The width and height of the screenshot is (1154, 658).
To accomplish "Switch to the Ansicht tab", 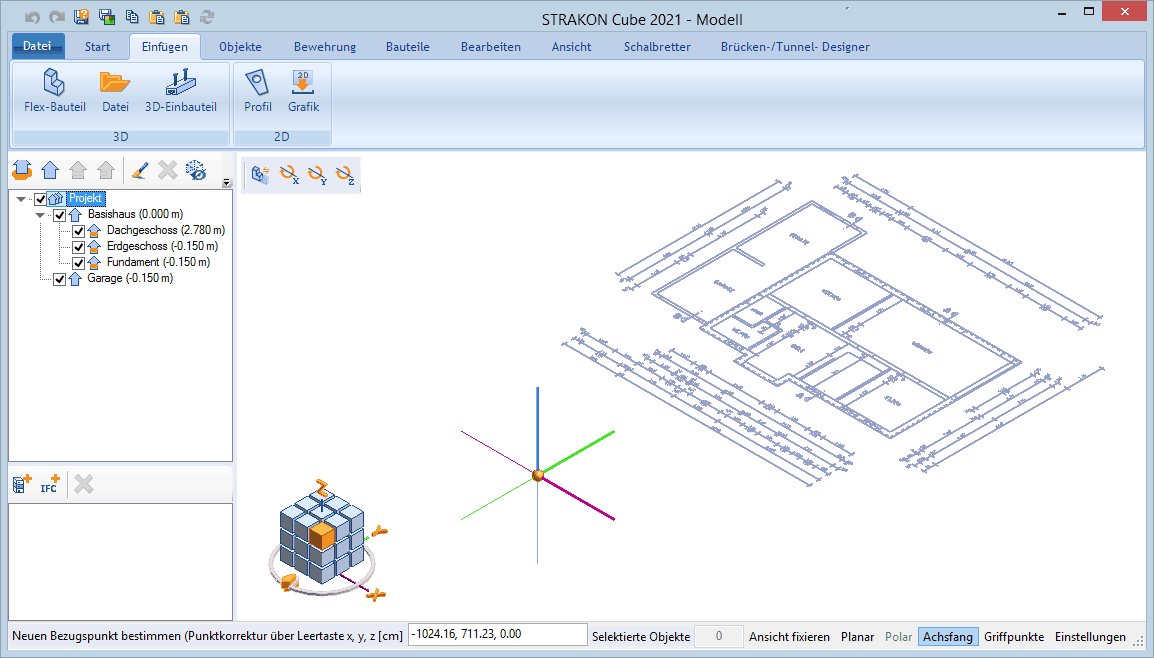I will (x=572, y=46).
